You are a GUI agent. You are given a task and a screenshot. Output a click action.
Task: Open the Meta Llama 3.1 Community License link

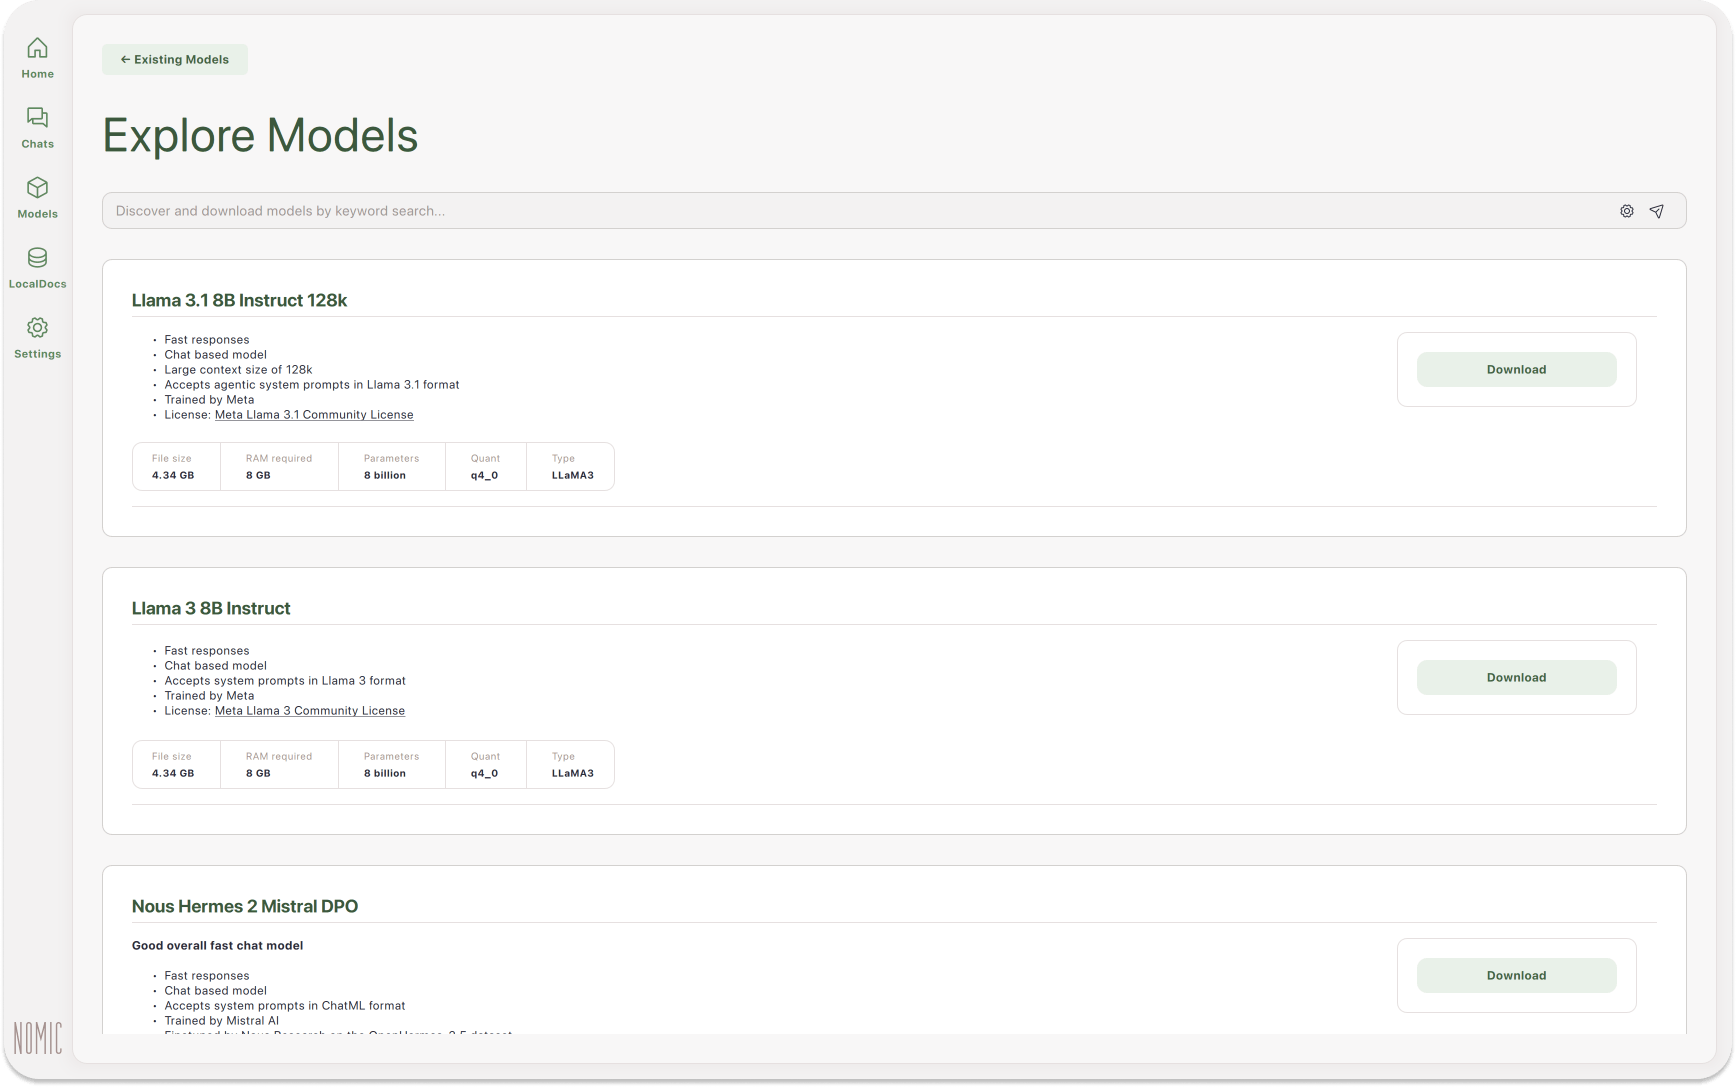click(314, 414)
